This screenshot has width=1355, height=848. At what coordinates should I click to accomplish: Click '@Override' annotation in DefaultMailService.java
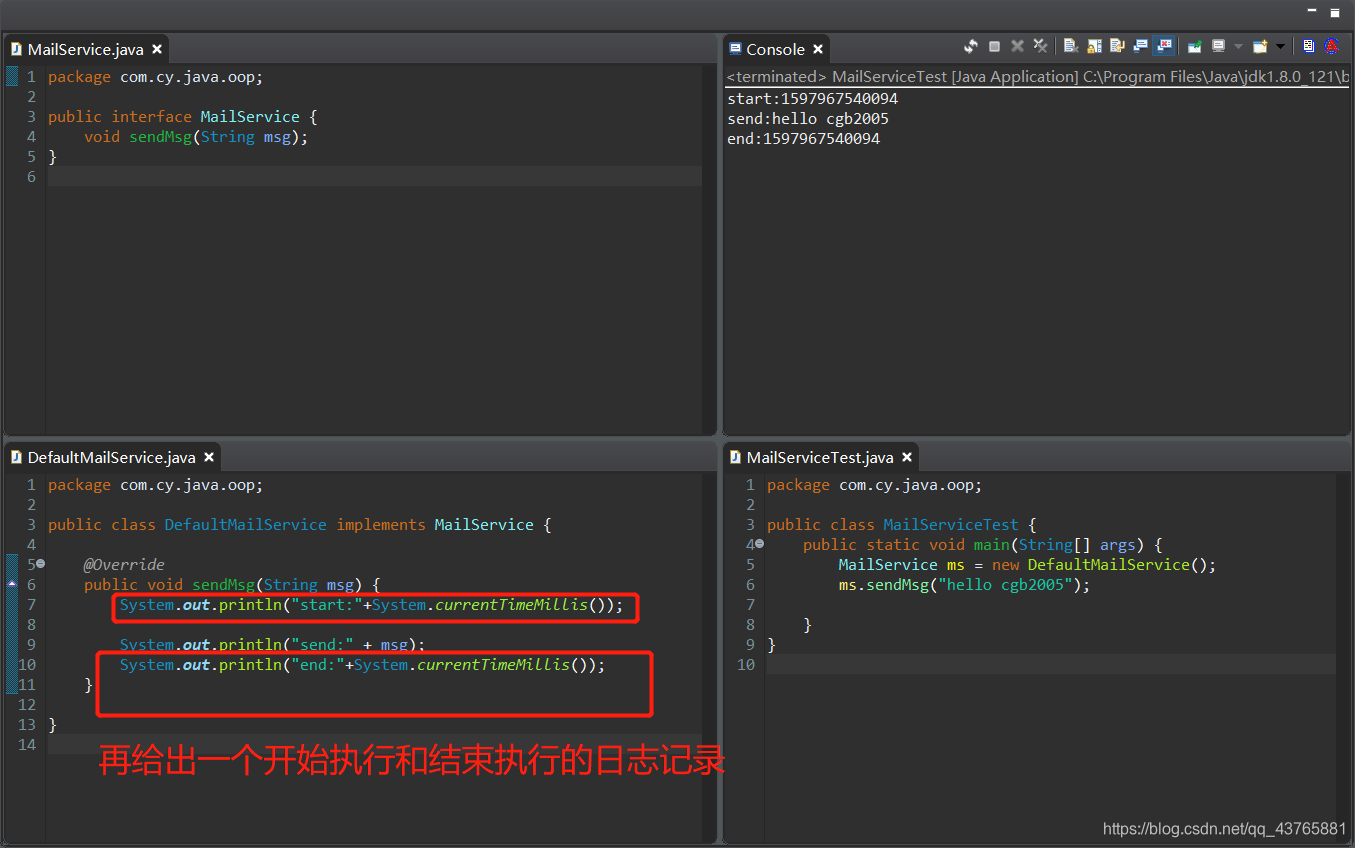pos(124,564)
